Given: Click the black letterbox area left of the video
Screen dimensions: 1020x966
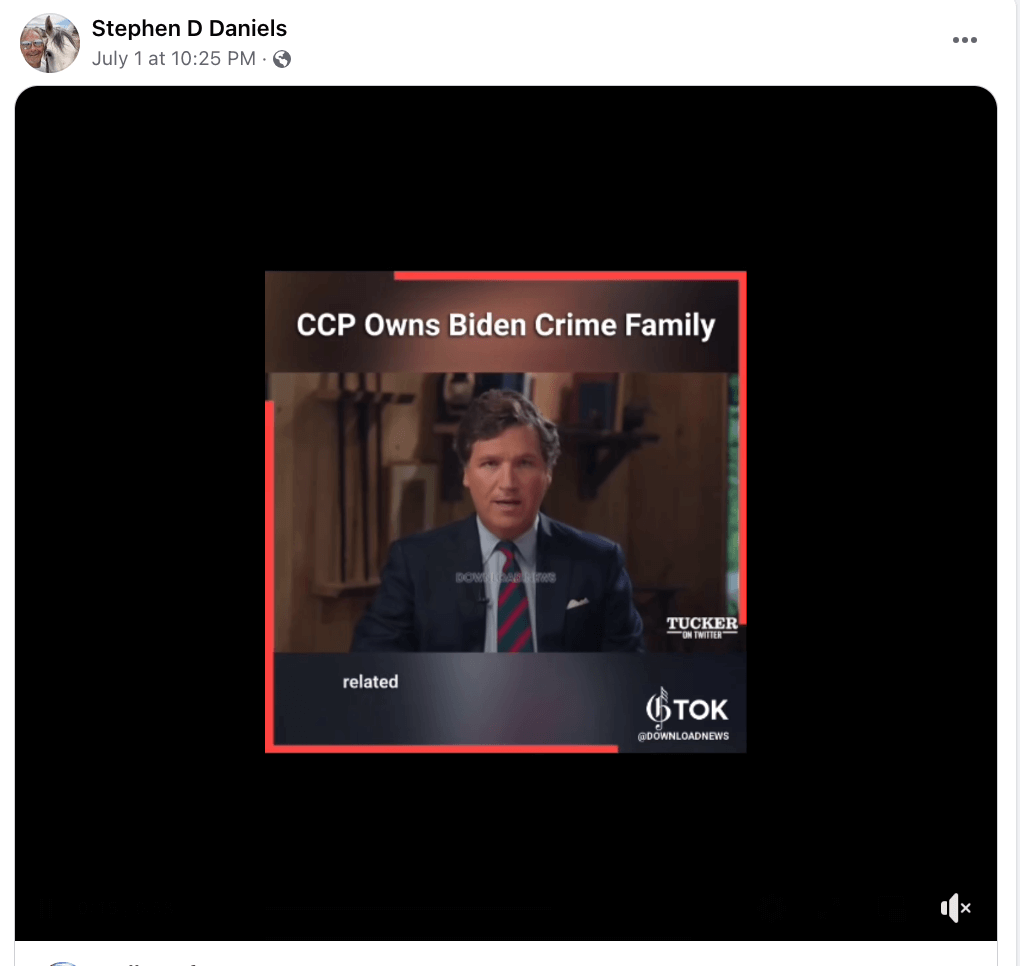Looking at the screenshot, I should click(x=140, y=512).
